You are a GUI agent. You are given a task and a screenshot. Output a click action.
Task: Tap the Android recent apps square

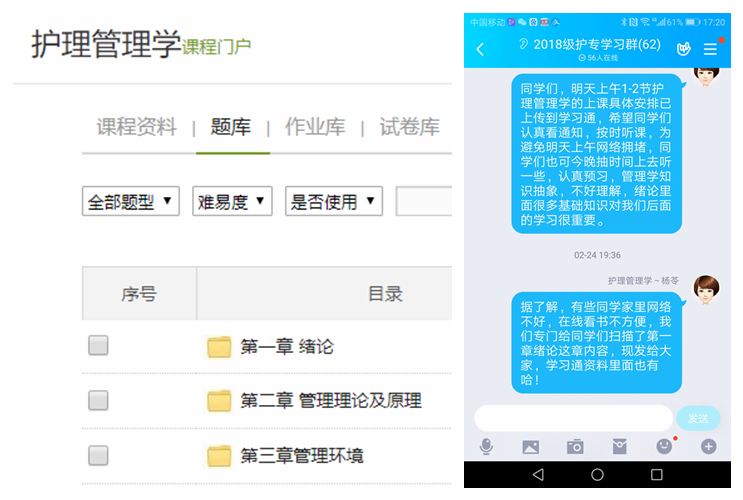point(656,474)
